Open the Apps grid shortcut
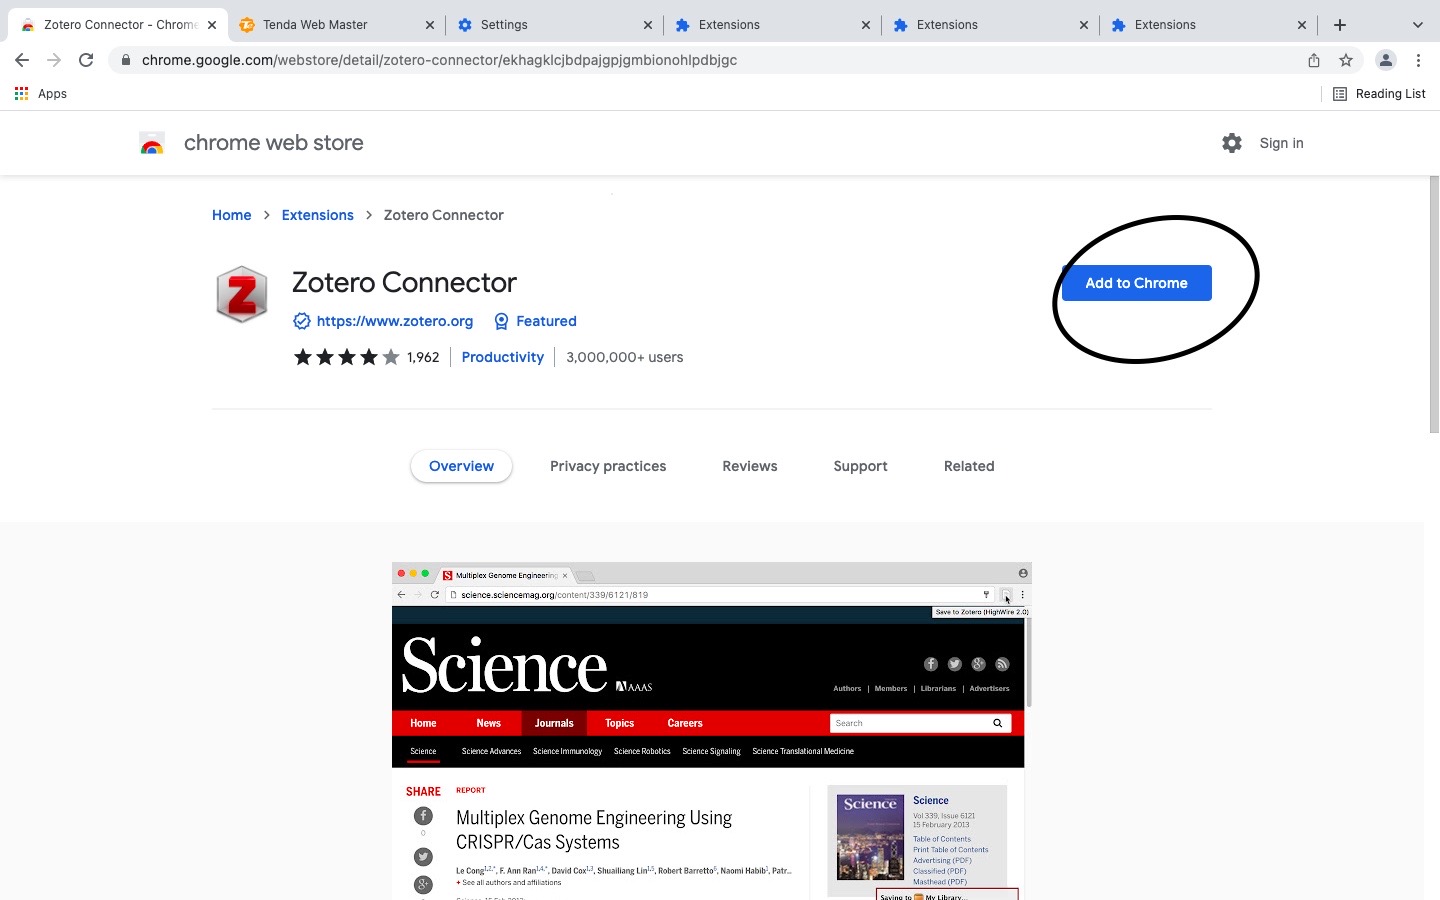The width and height of the screenshot is (1440, 900). tap(40, 94)
